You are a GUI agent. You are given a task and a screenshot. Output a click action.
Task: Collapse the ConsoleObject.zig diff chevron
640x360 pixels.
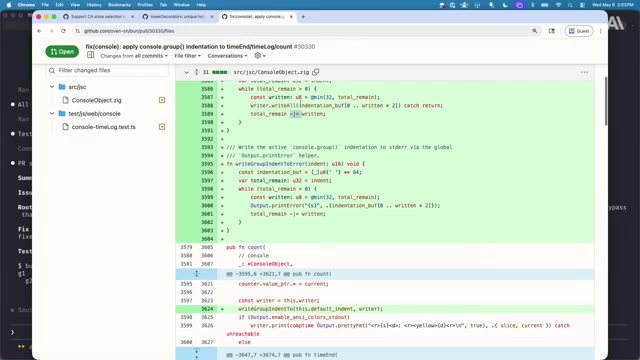(x=186, y=72)
